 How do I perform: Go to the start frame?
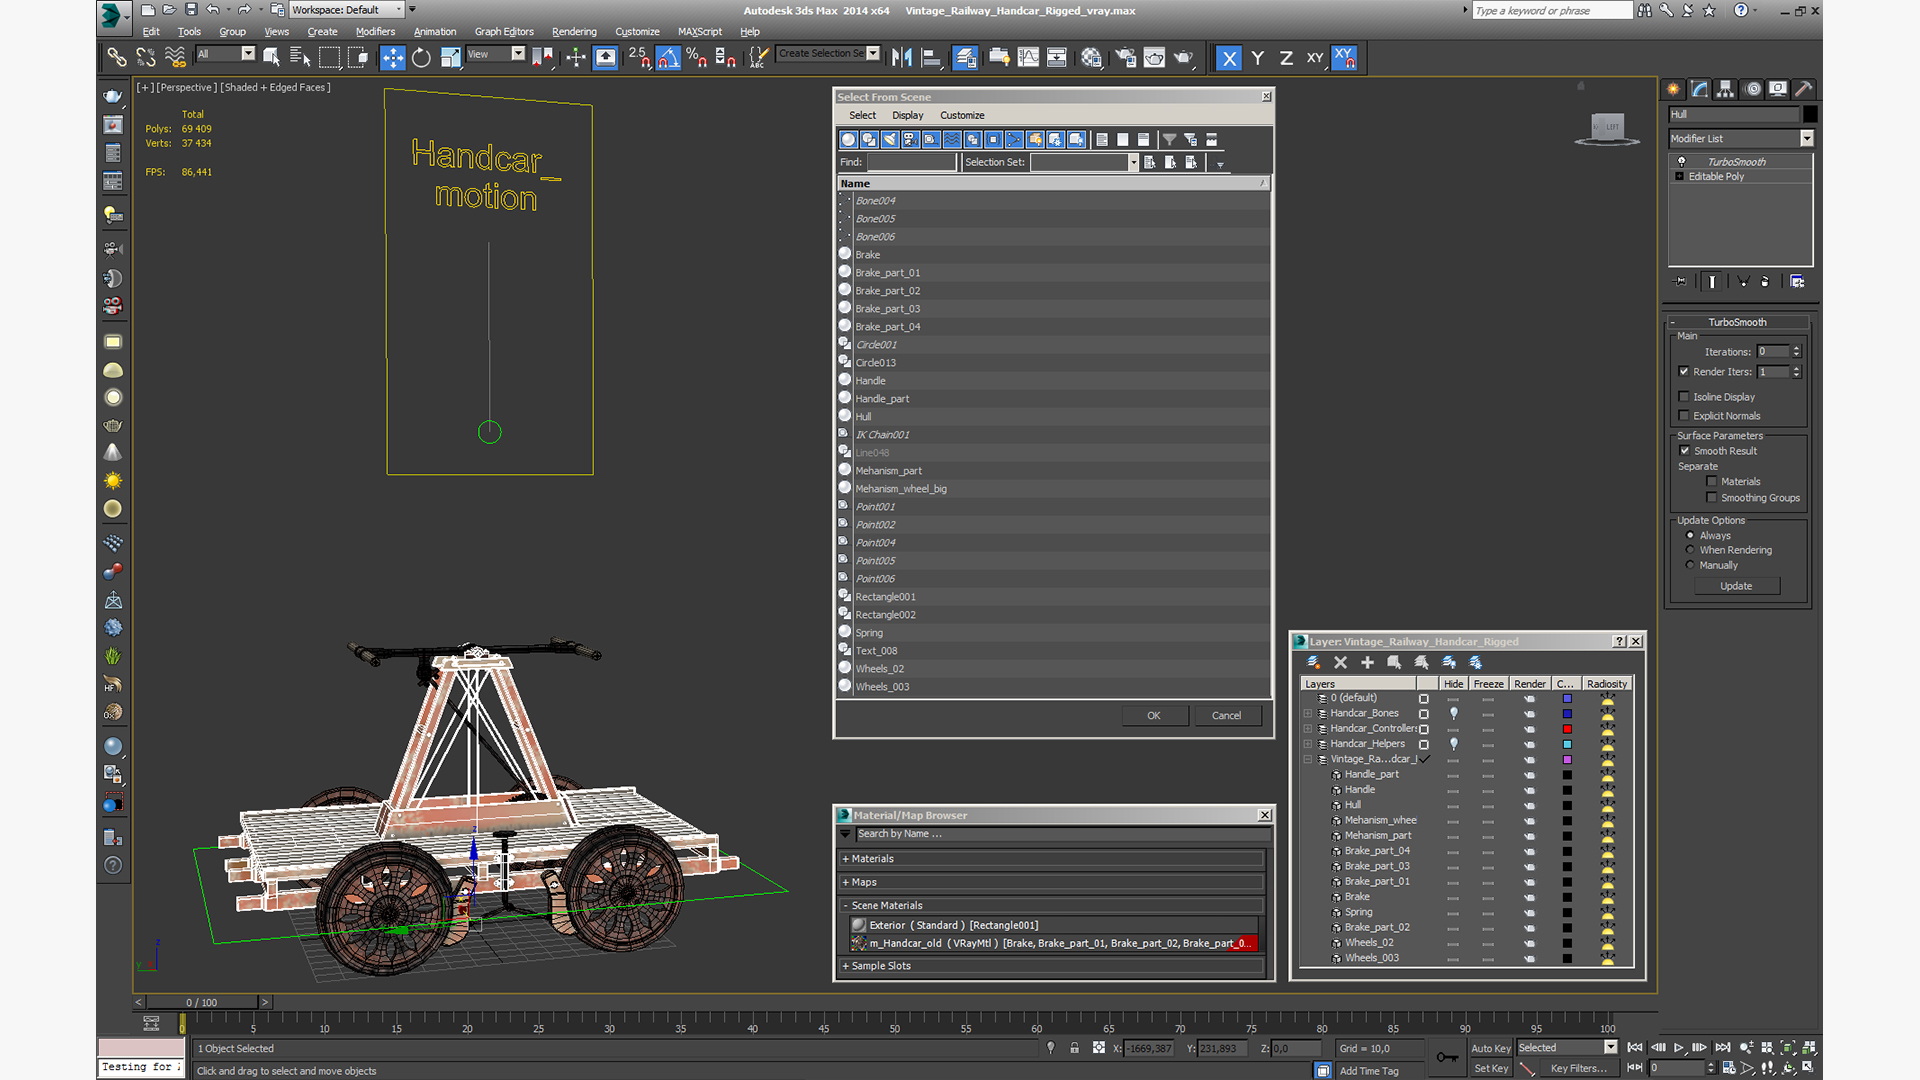(1635, 1048)
